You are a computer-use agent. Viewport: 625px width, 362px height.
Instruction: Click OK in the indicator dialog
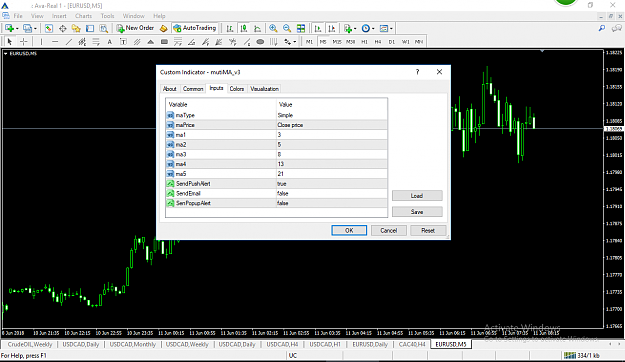349,230
